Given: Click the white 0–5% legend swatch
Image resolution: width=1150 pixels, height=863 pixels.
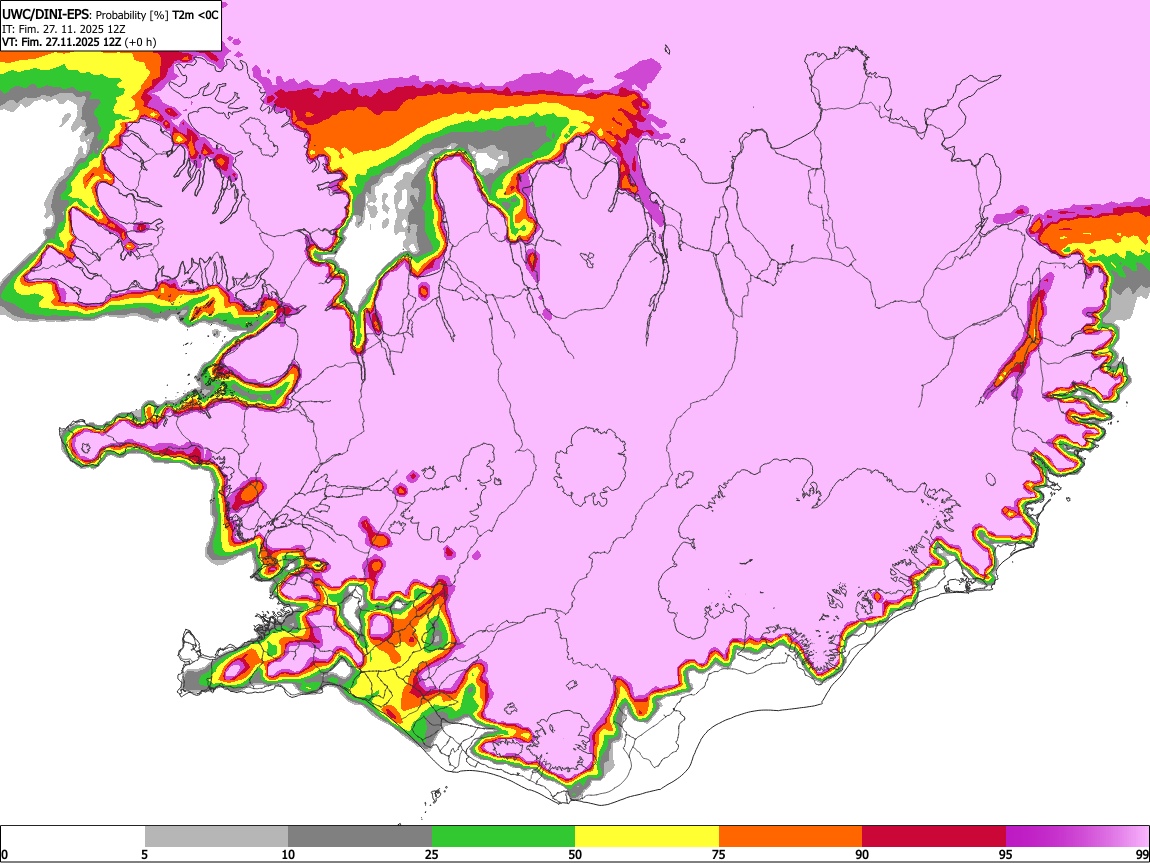Looking at the screenshot, I should tap(73, 837).
